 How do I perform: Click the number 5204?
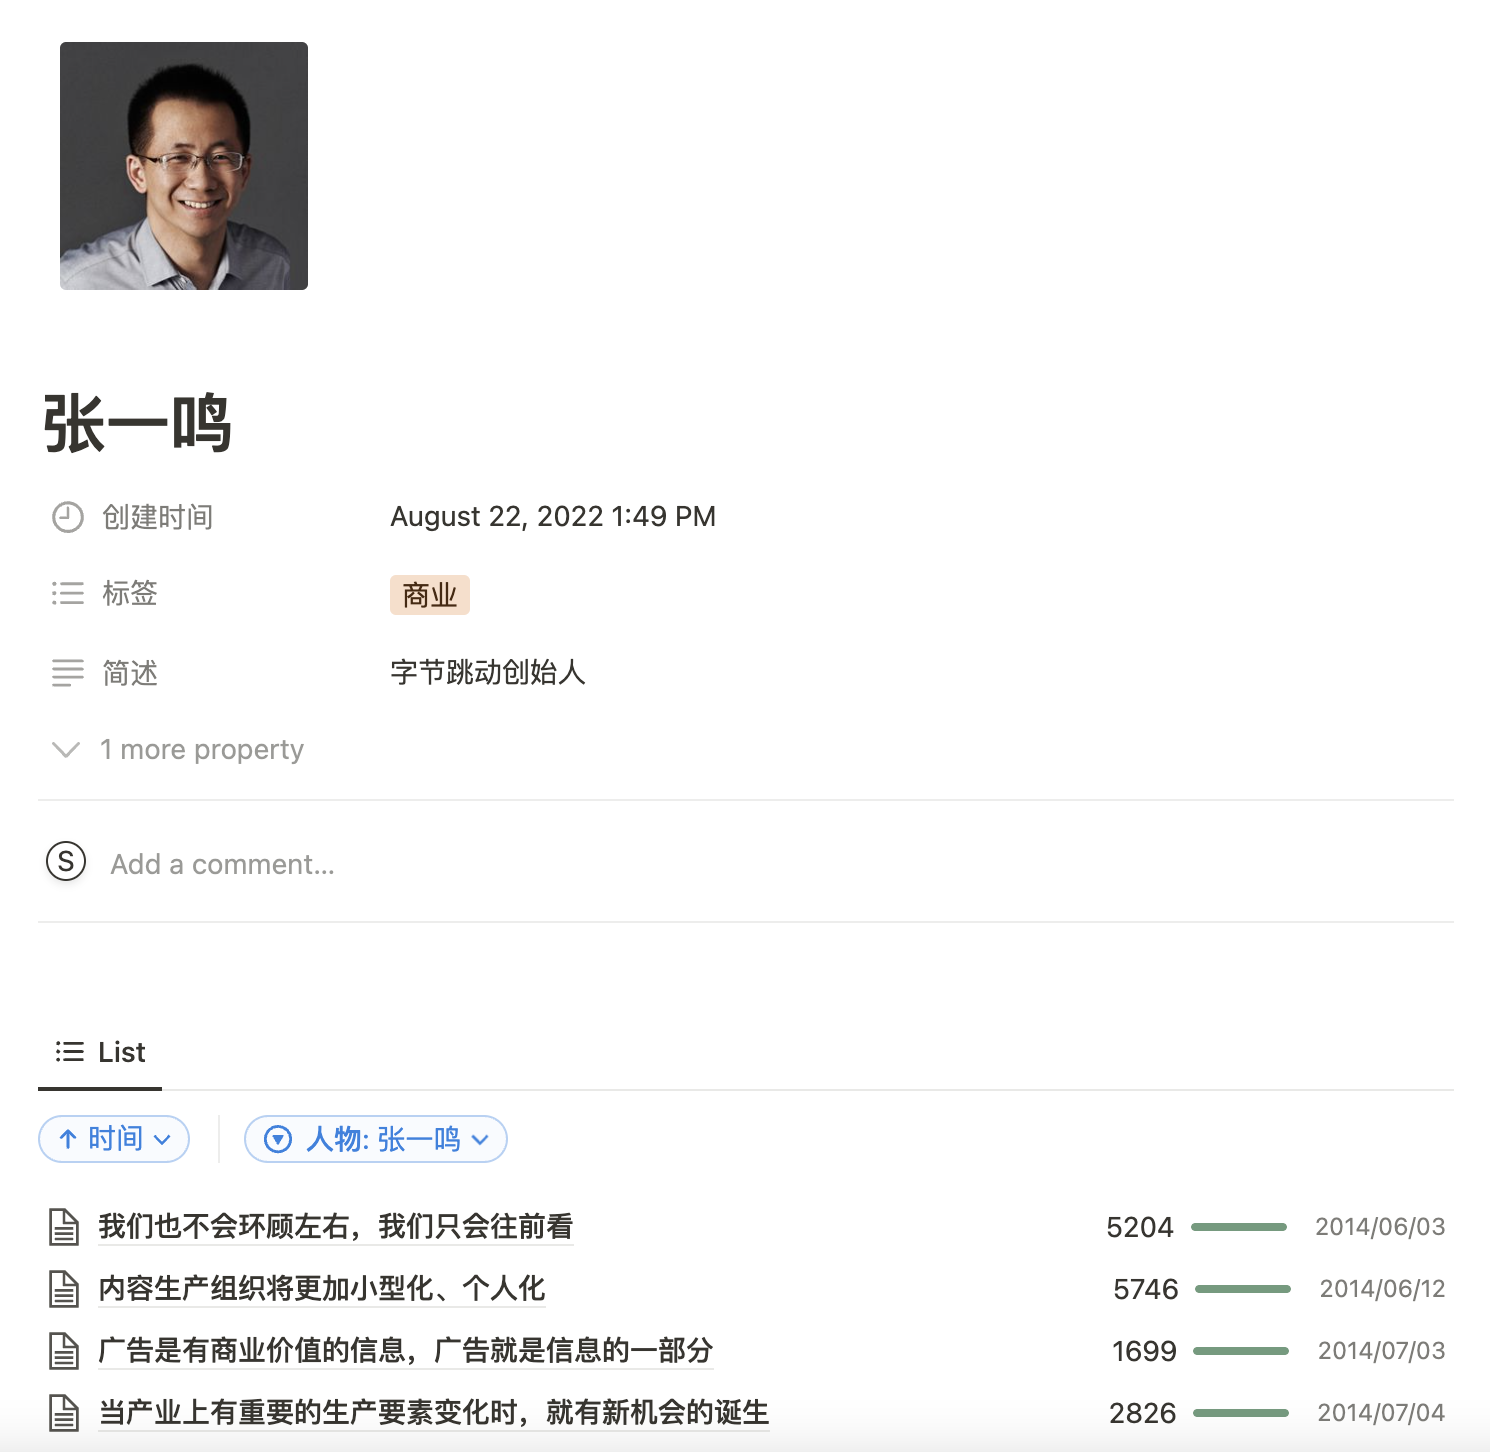click(1140, 1227)
